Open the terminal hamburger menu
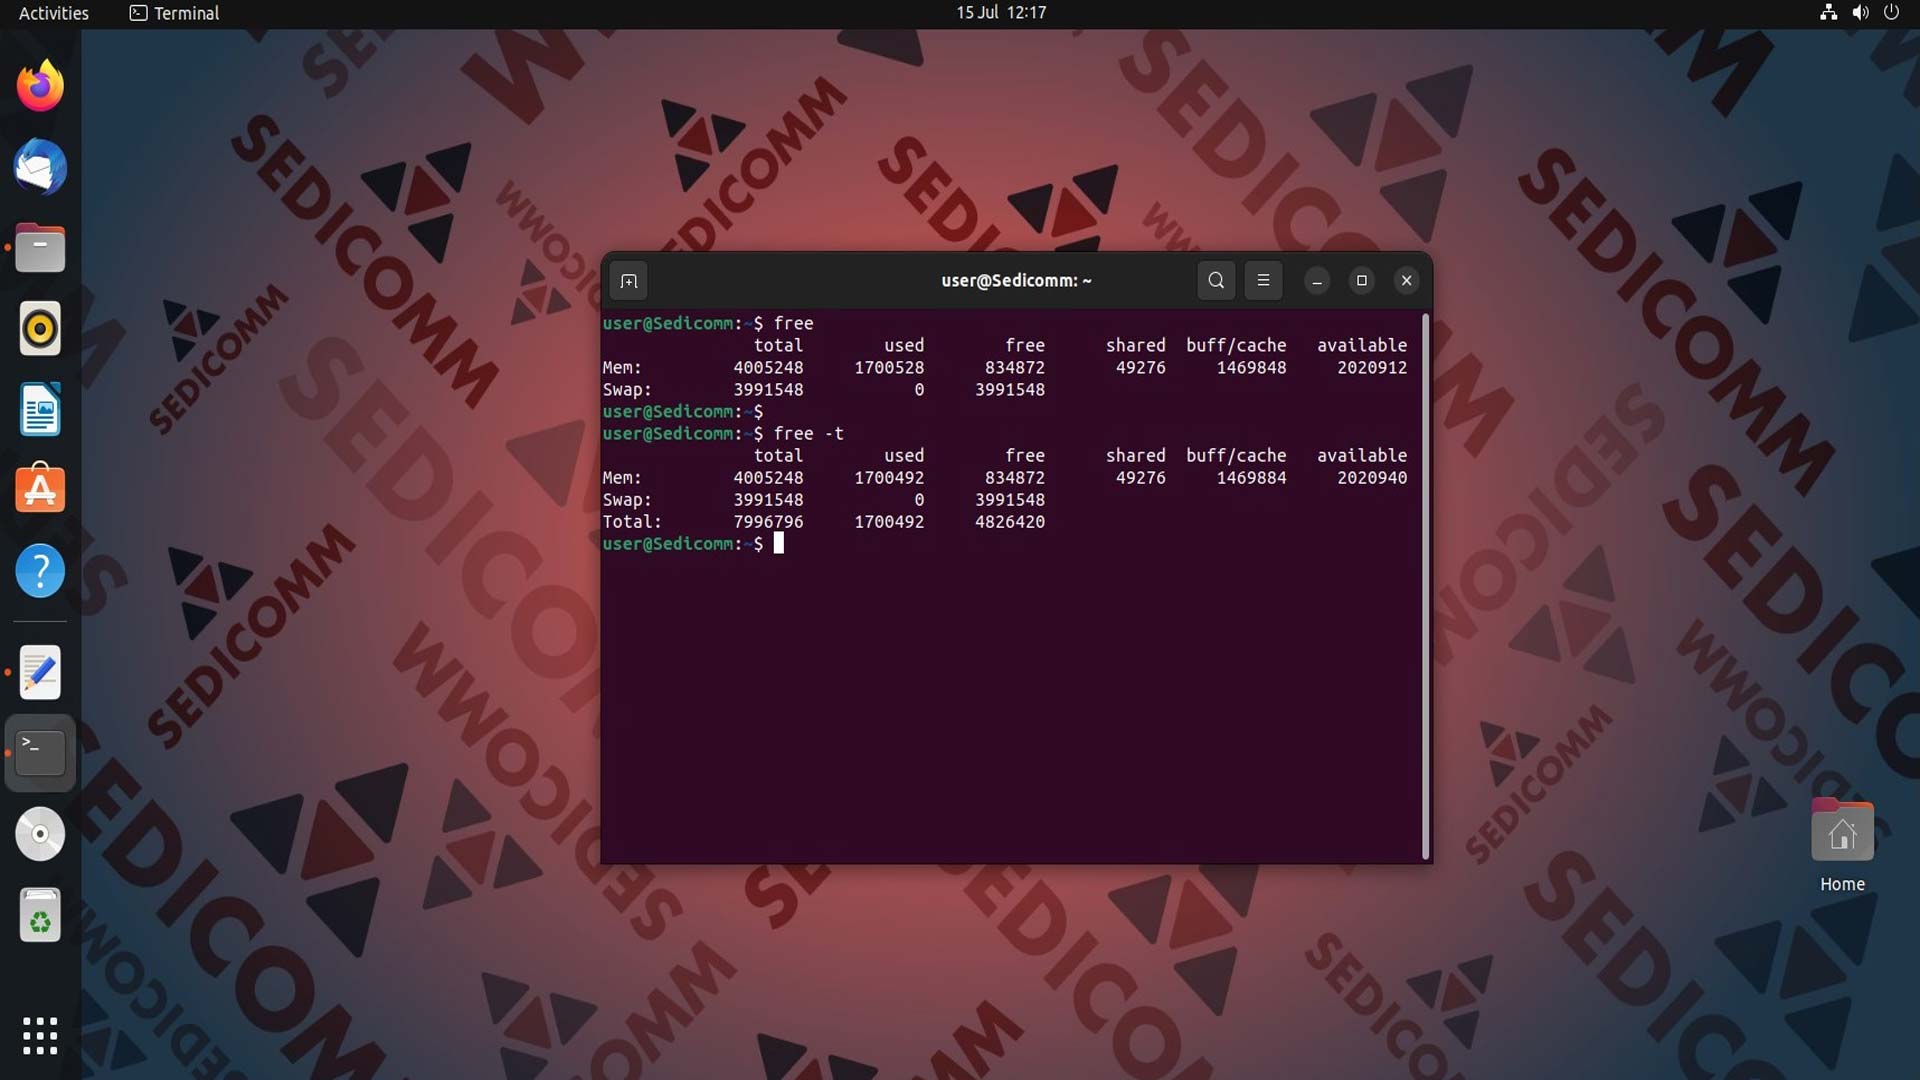Screen dimensions: 1920x1080 click(x=1263, y=281)
